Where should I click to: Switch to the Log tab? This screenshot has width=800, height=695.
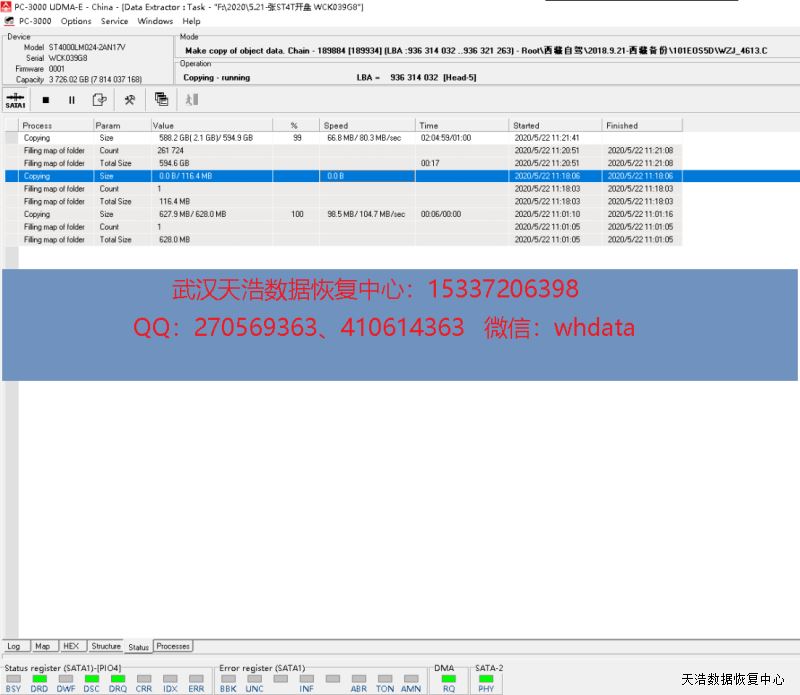tap(14, 647)
